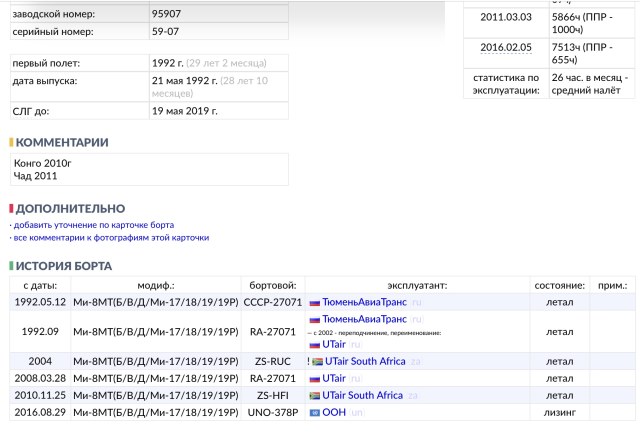Click the South African flag in the 2010.11.25 row
The height and width of the screenshot is (434, 640).
click(314, 395)
